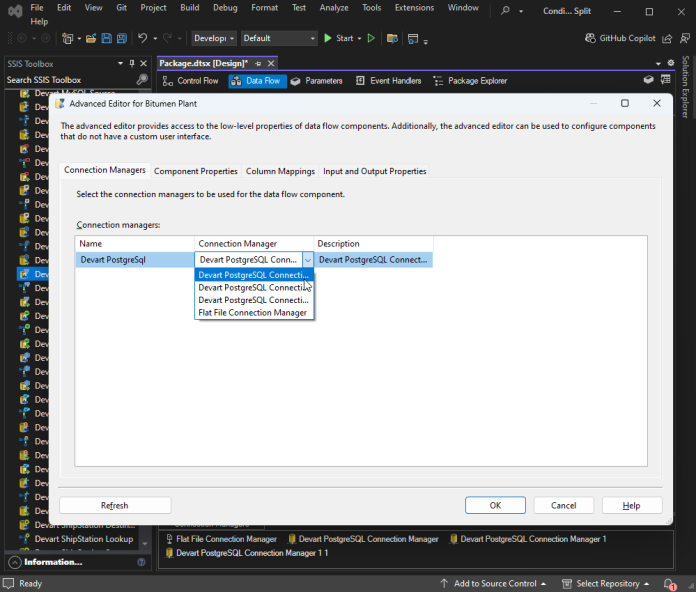Open Component Properties tab
Screen dimensions: 696x592
tap(196, 171)
